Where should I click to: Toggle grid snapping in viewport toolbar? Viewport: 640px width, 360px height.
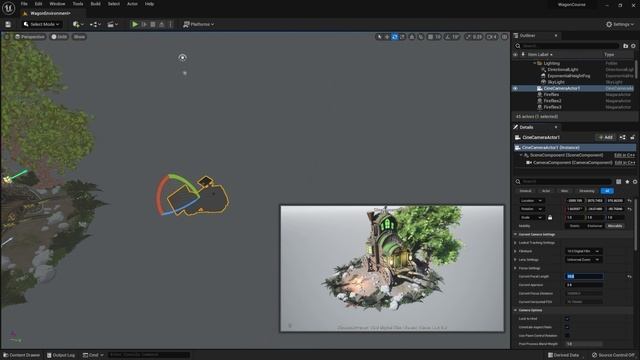coord(430,37)
